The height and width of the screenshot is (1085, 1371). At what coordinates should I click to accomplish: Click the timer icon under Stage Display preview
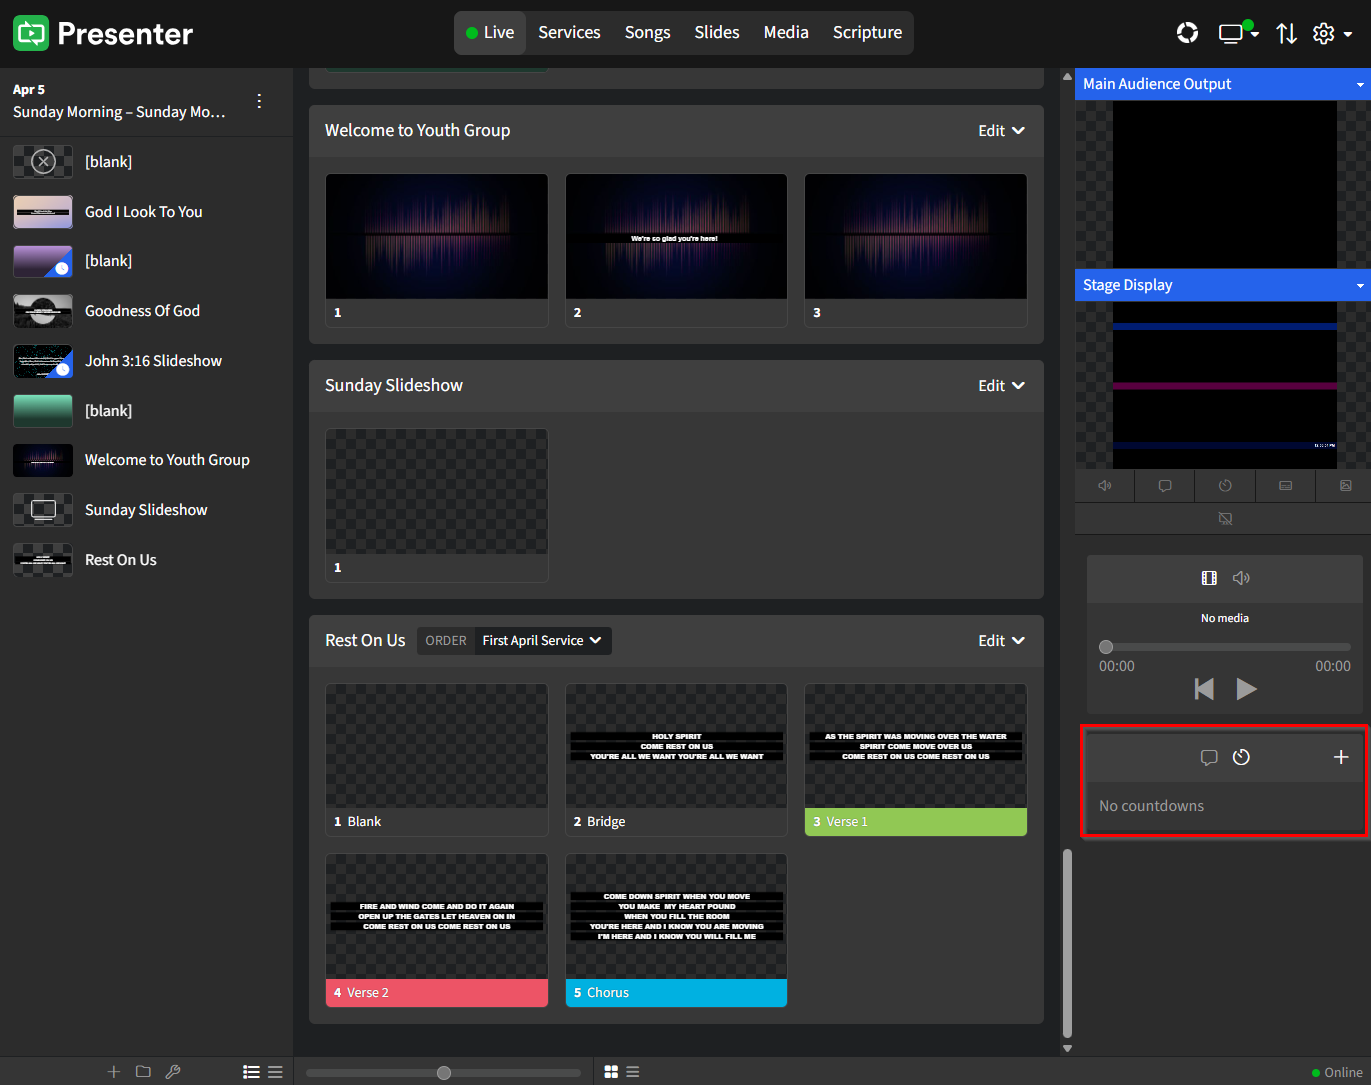1224,486
